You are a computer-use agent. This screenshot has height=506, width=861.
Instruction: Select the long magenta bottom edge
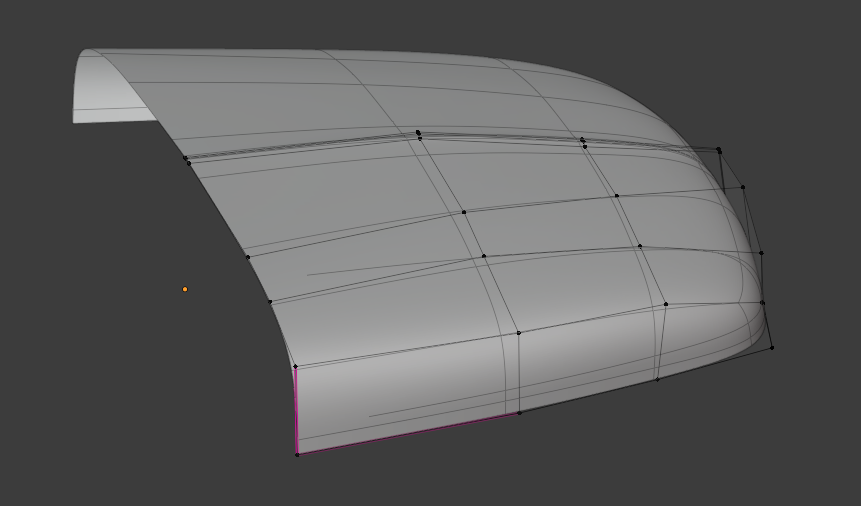tap(408, 433)
